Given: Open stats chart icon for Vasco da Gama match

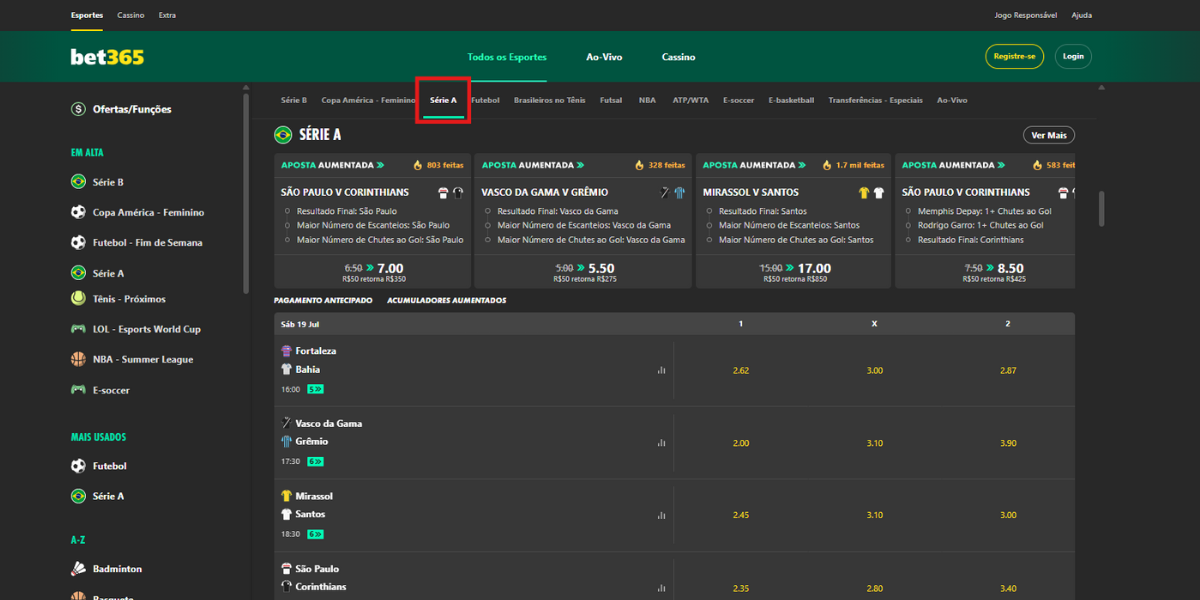Looking at the screenshot, I should [661, 442].
